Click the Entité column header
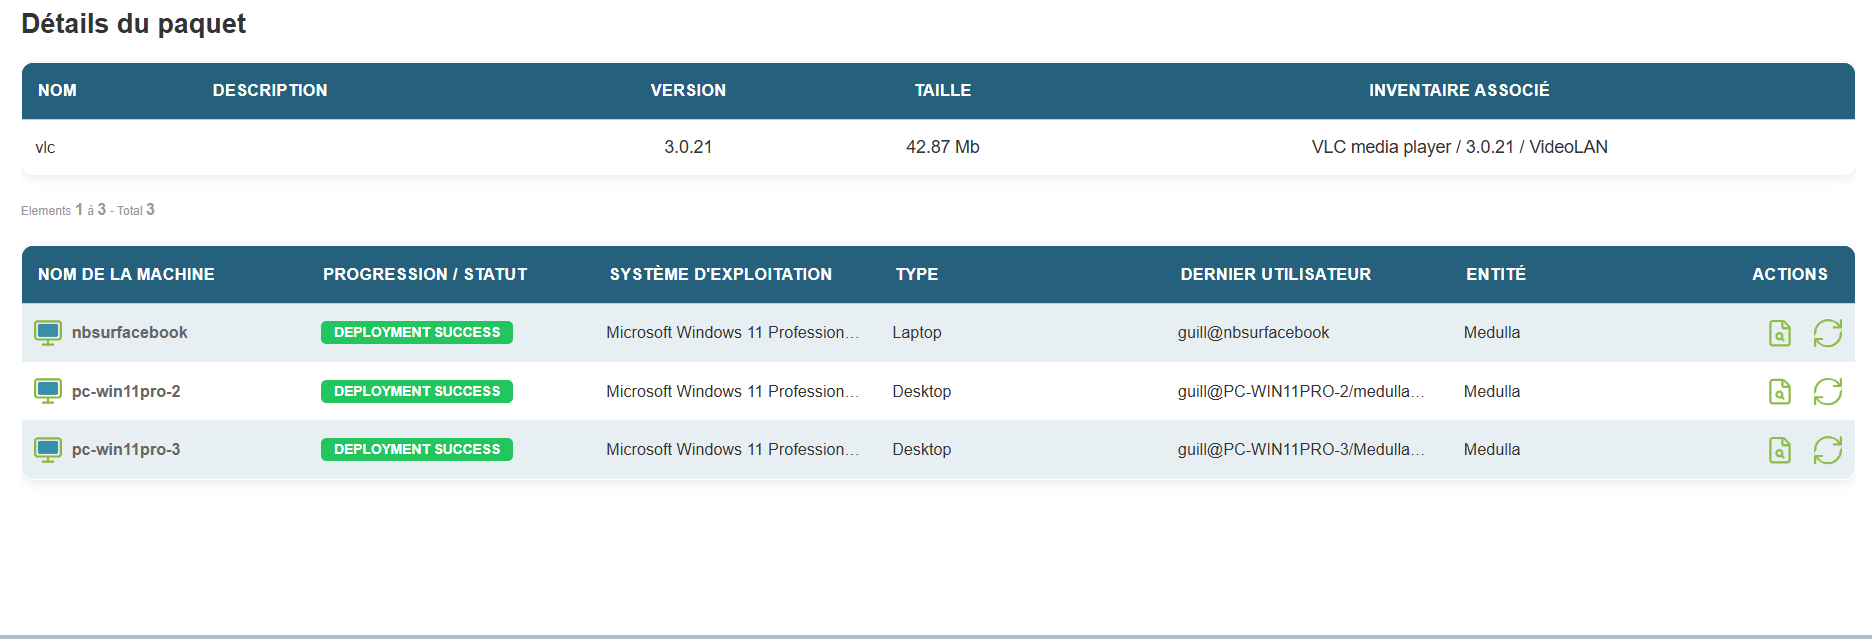The height and width of the screenshot is (640, 1872). pos(1495,275)
